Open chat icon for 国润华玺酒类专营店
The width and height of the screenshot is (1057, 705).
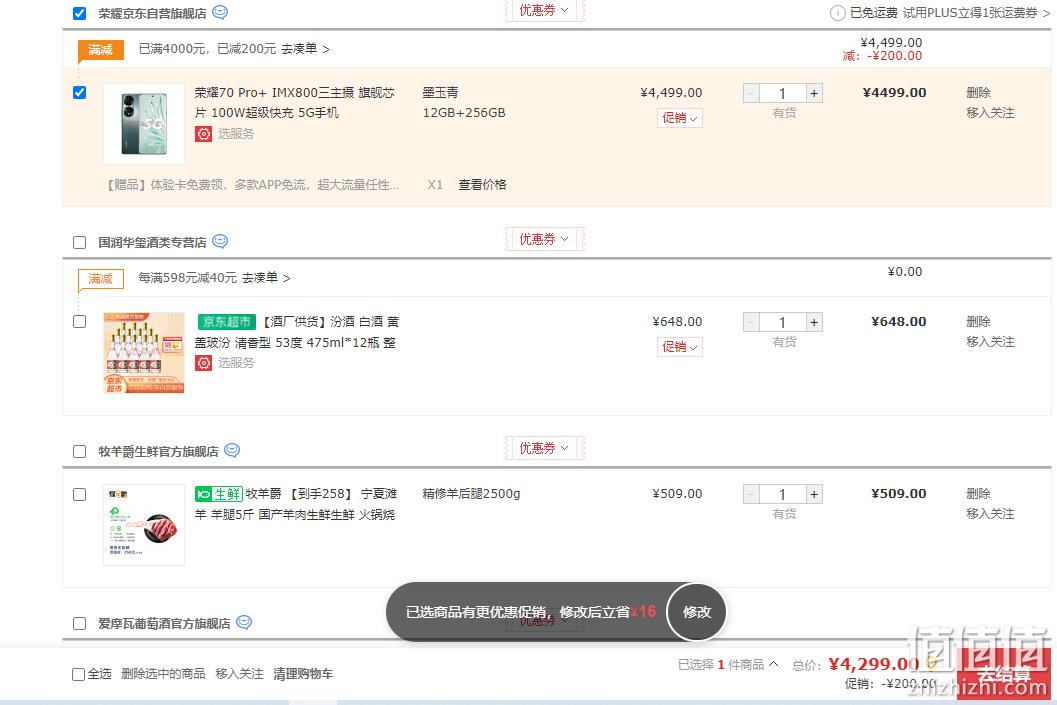tap(220, 241)
